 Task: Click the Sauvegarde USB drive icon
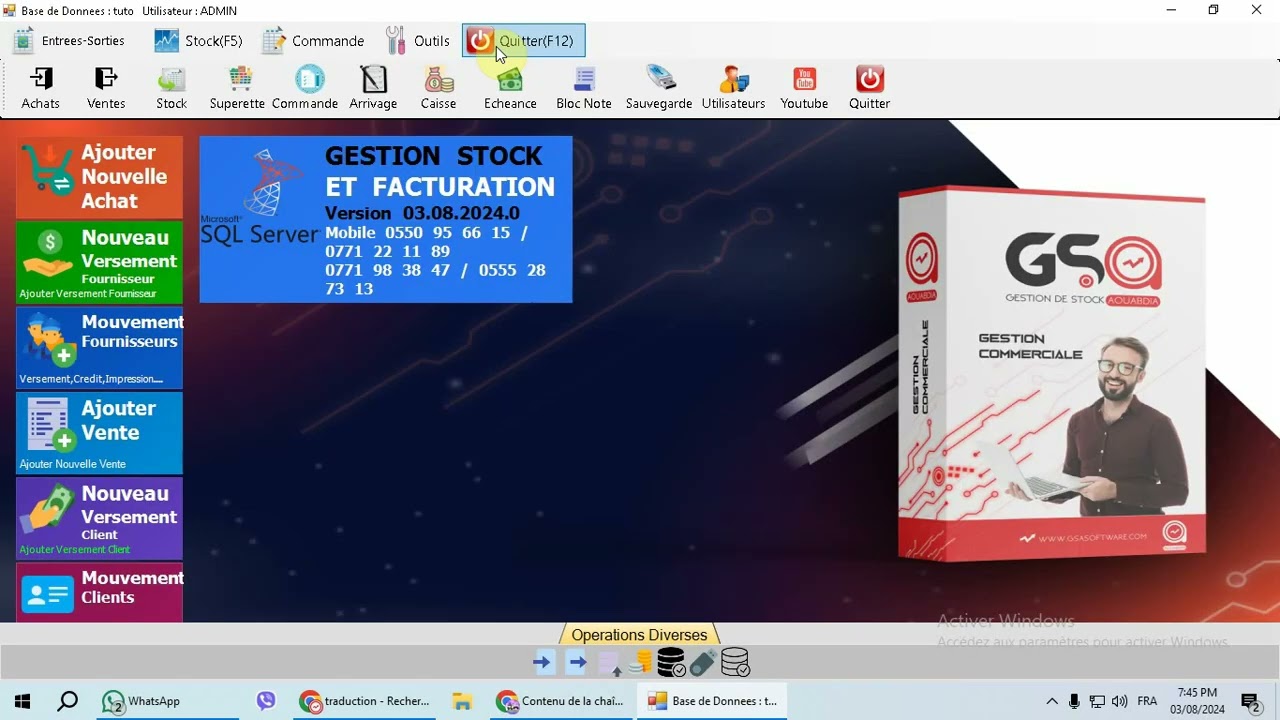pyautogui.click(x=659, y=88)
